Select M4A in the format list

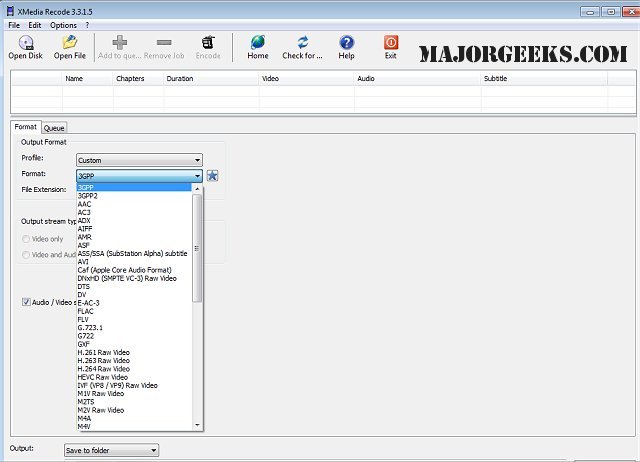[x=134, y=418]
